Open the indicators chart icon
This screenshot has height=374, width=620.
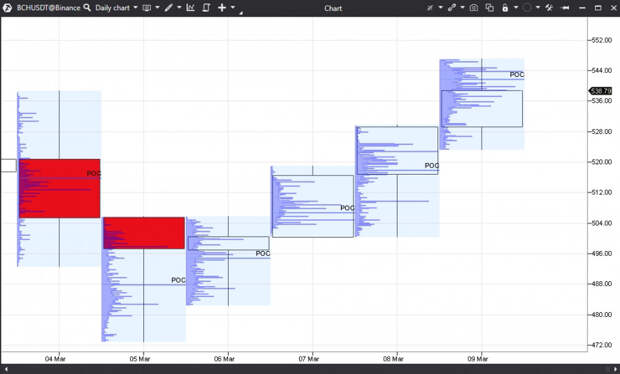coord(190,8)
